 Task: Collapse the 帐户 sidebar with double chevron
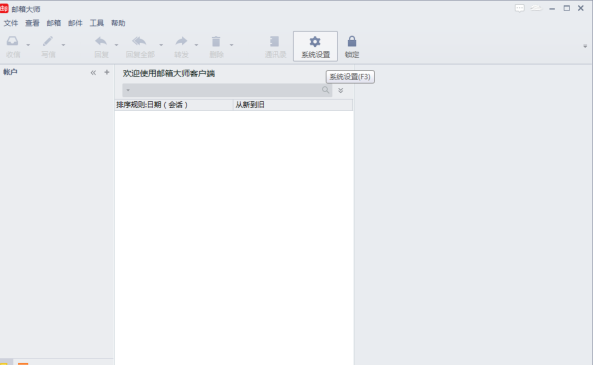coord(93,72)
